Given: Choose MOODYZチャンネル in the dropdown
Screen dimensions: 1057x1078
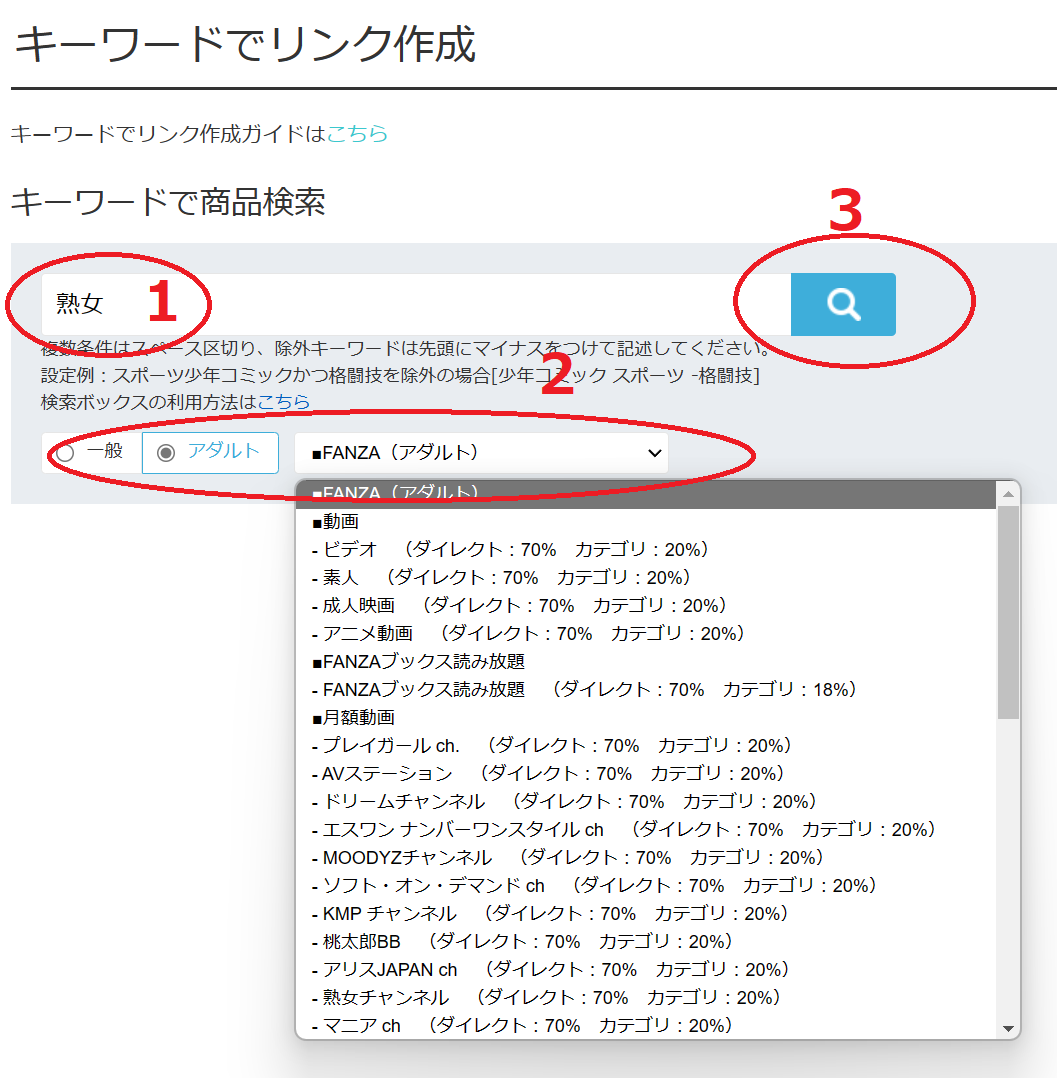Looking at the screenshot, I should click(x=572, y=857).
